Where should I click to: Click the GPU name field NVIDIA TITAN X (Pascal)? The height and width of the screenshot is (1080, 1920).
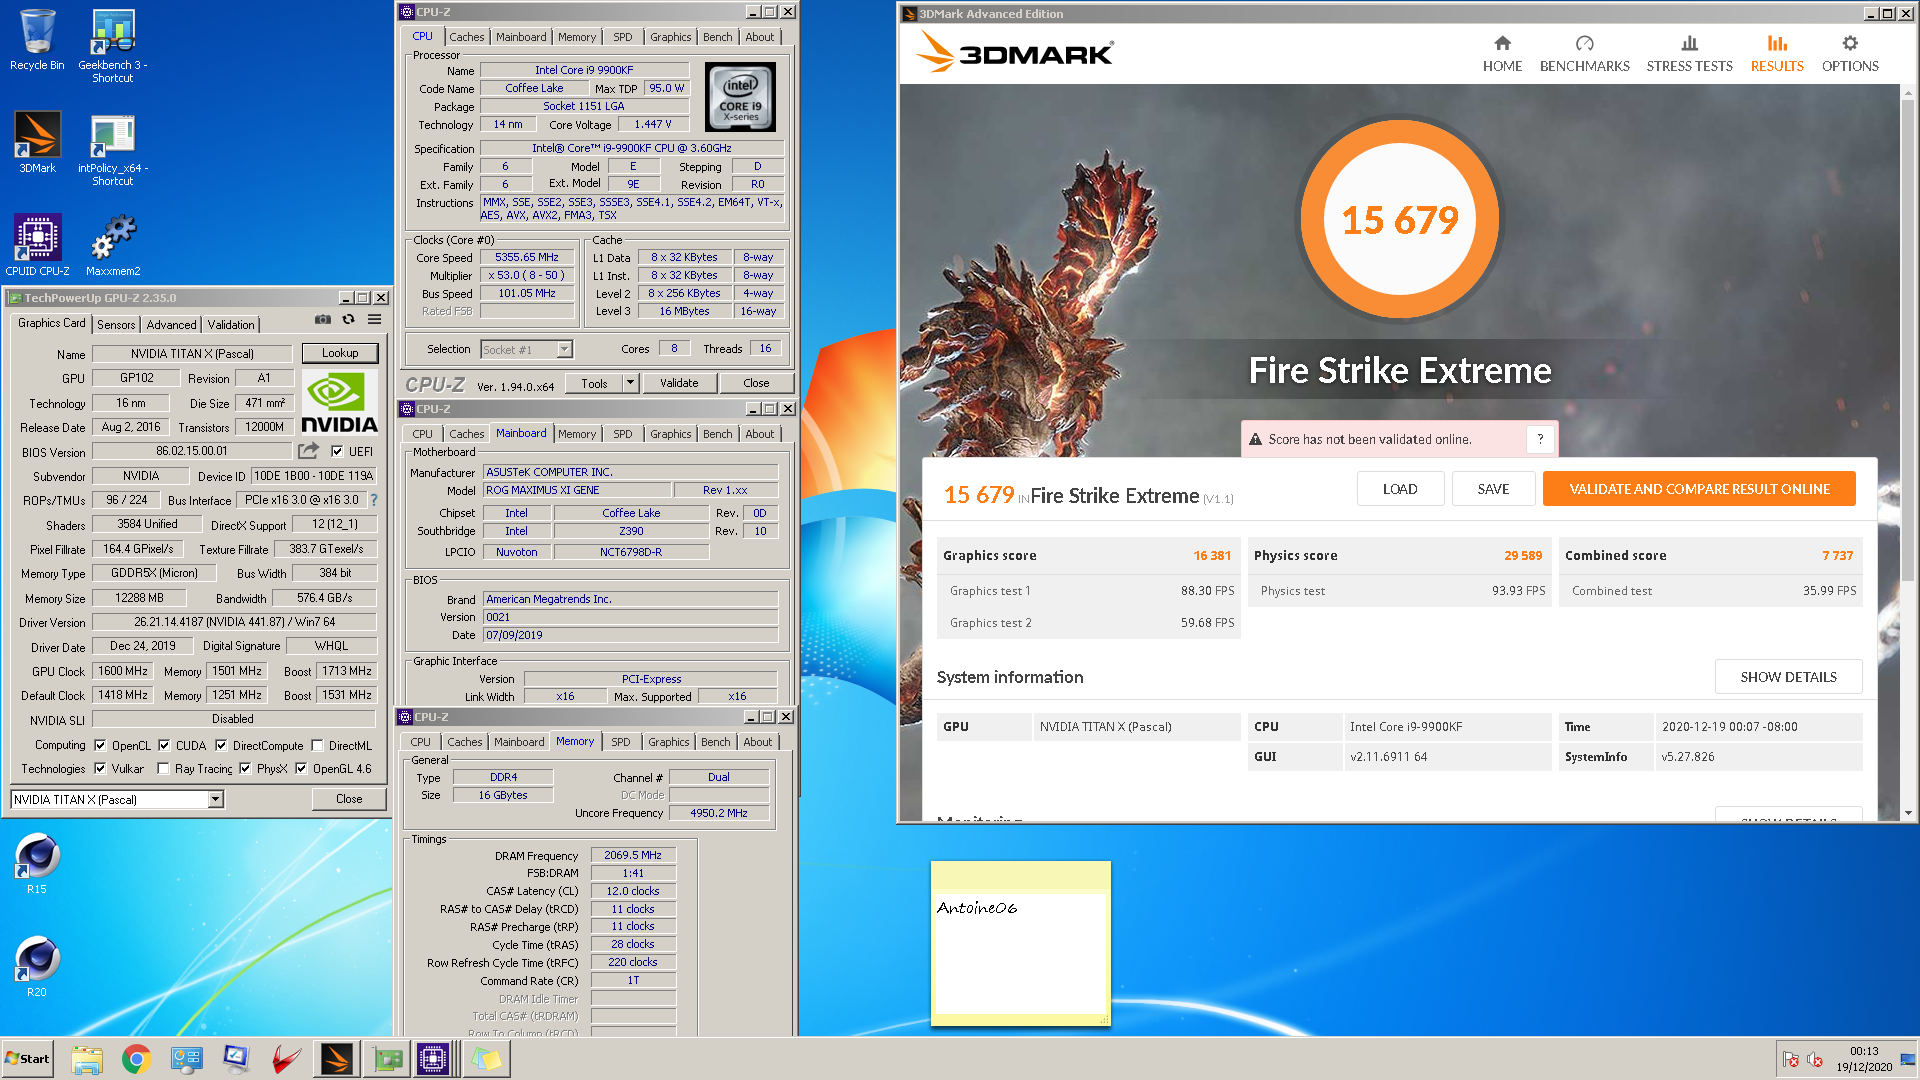[192, 353]
